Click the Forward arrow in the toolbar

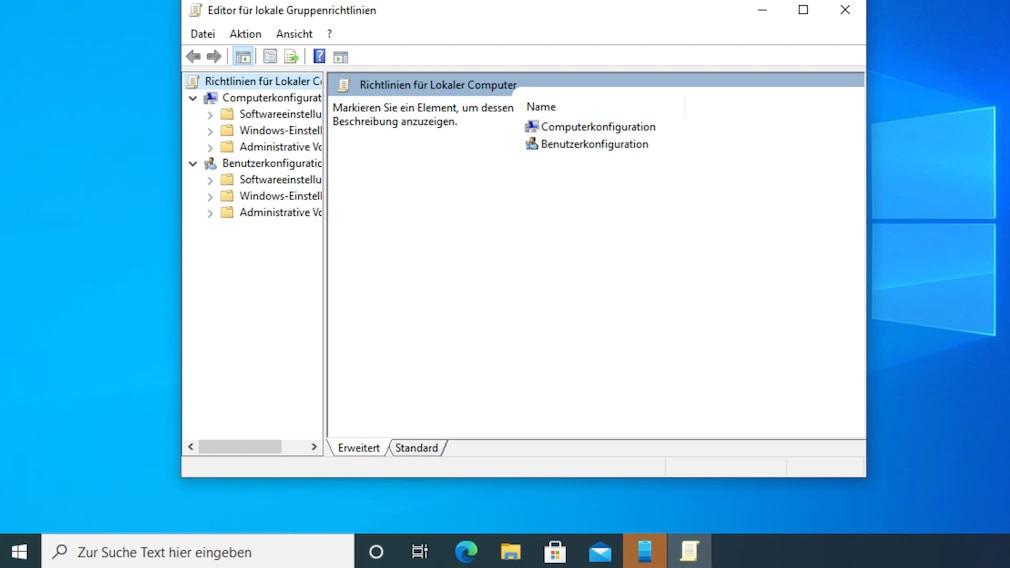coord(214,57)
